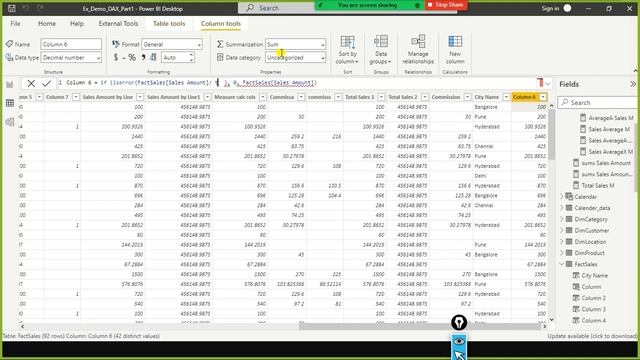This screenshot has width=640, height=360.
Task: Switch to Report view icon
Action: pos(10,84)
